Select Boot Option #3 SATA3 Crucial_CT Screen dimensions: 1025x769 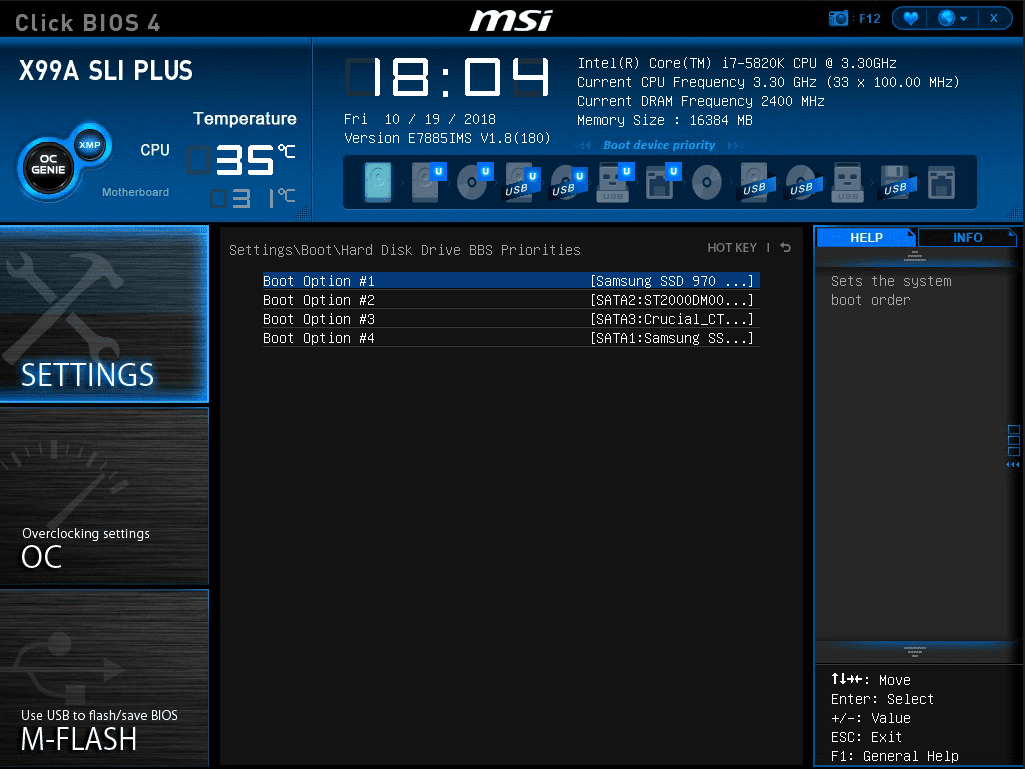coord(511,319)
